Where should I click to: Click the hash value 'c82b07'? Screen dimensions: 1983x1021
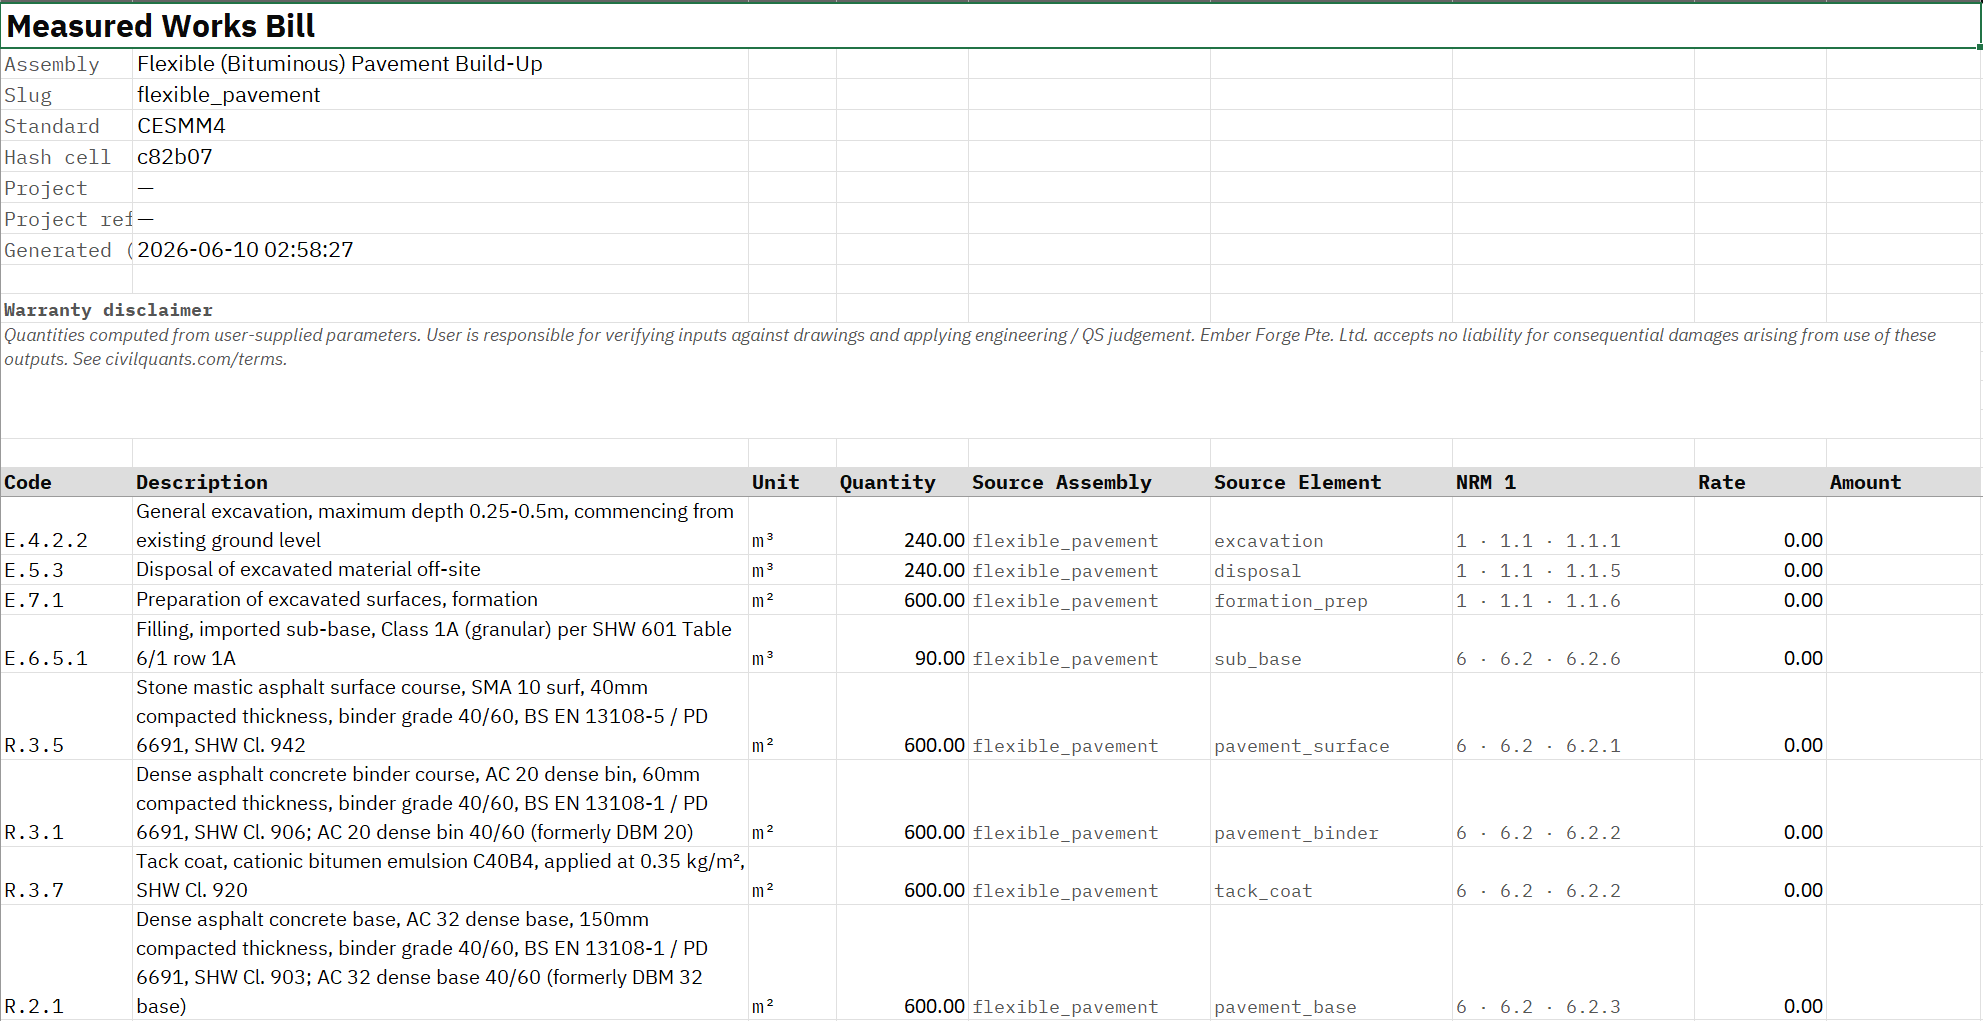point(440,157)
